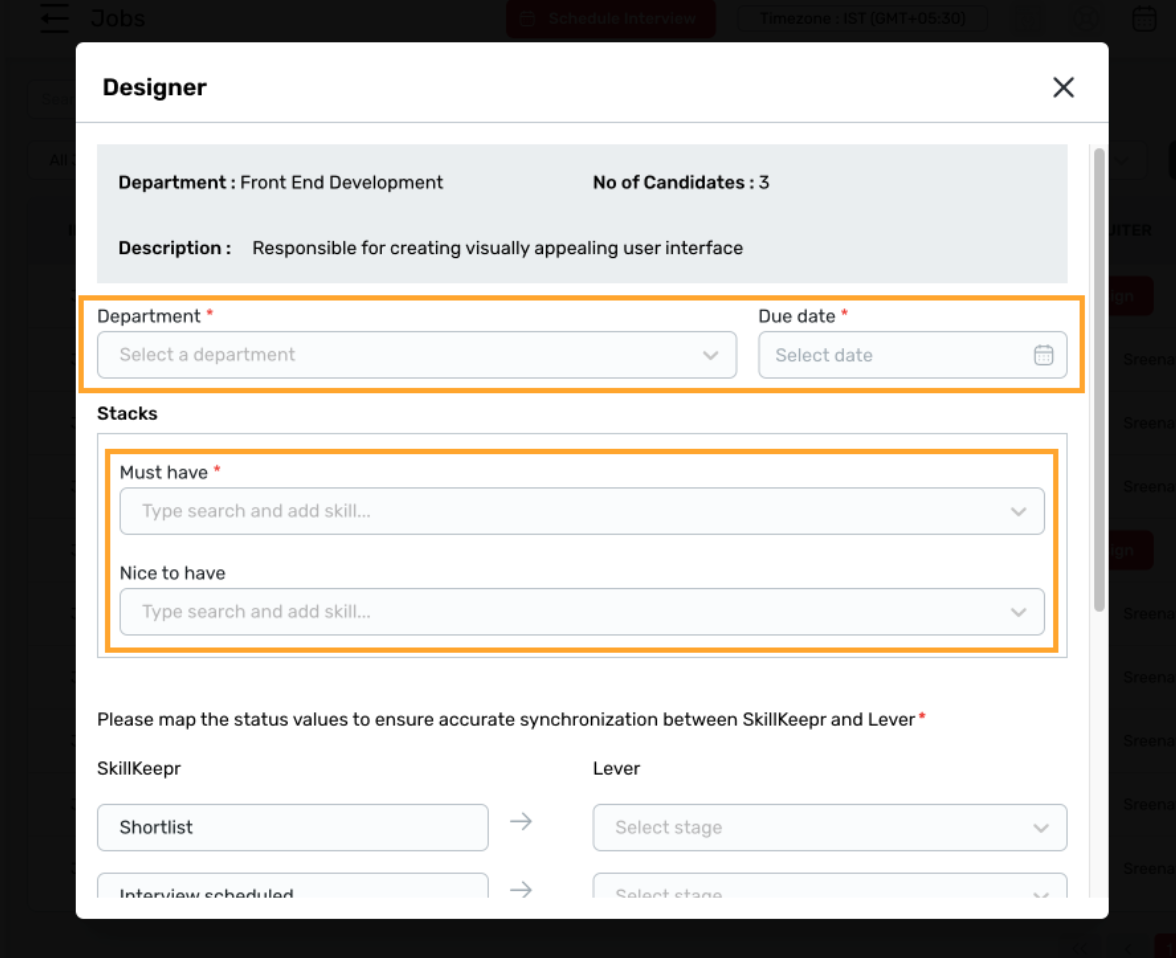This screenshot has height=958, width=1176.
Task: Click the arrow mapping Shortlist to Lever stage
Action: pos(520,821)
